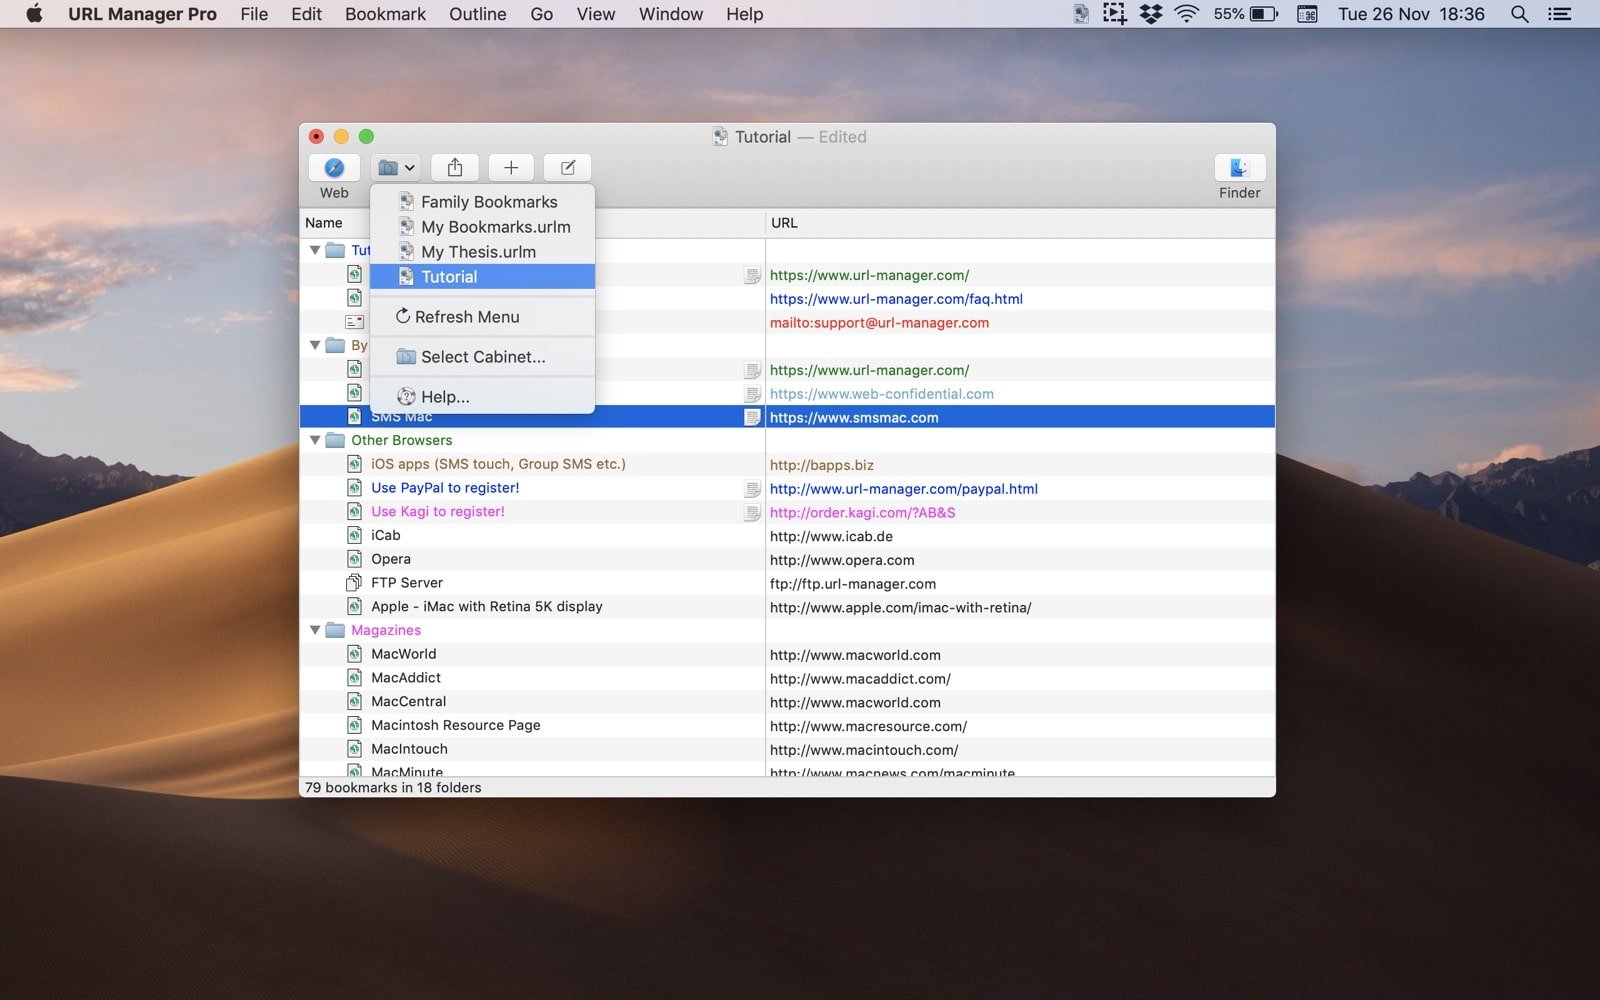Click the Add bookmark plus button
Screen dimensions: 1600x1000
[511, 168]
